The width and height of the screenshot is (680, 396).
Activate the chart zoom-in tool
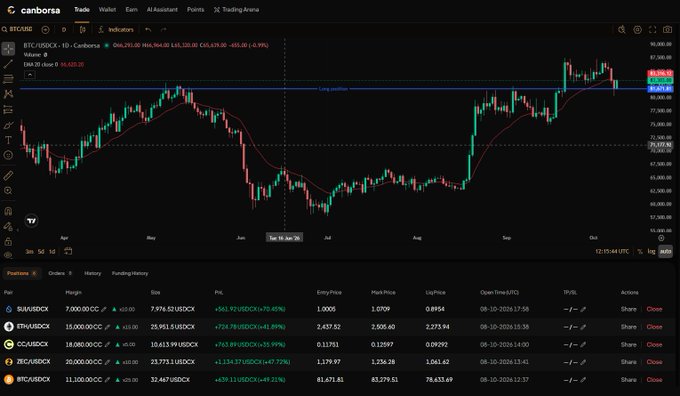tap(8, 191)
